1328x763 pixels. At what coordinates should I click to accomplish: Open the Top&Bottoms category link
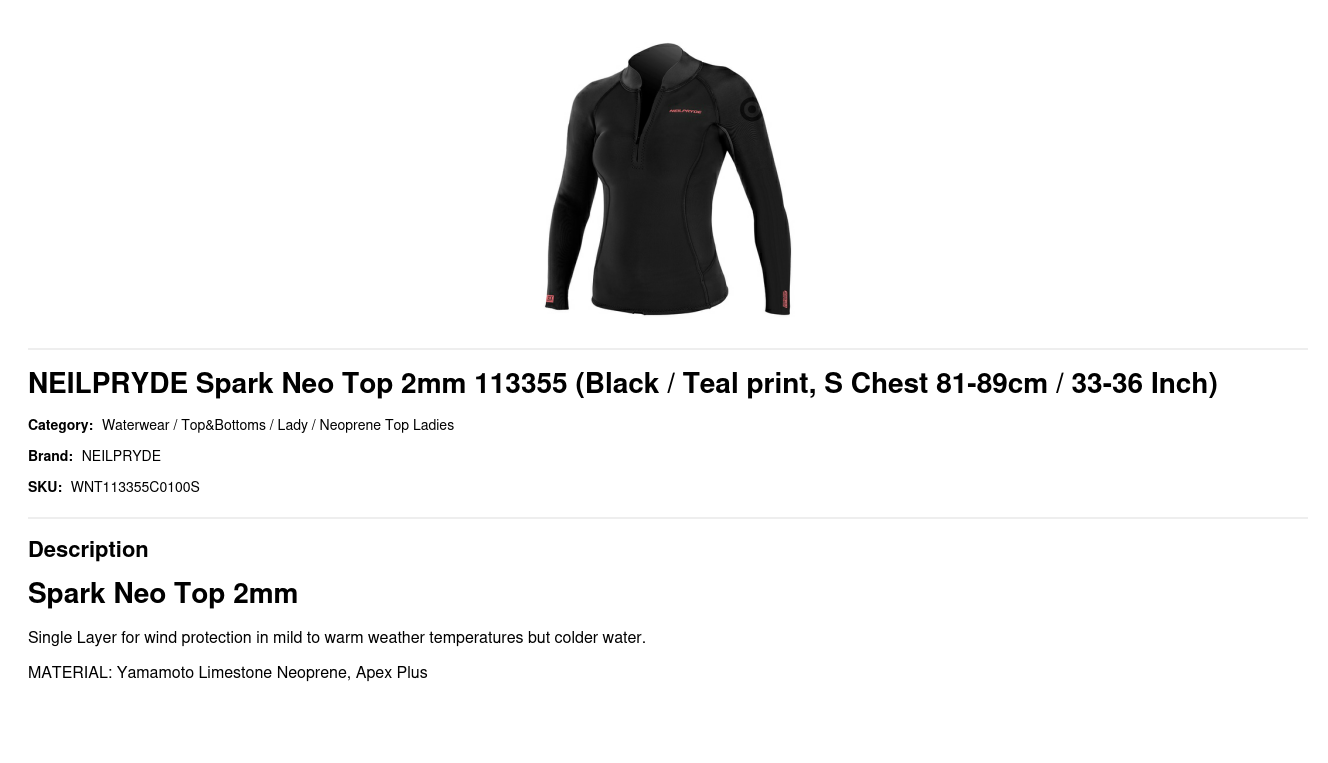pyautogui.click(x=223, y=425)
